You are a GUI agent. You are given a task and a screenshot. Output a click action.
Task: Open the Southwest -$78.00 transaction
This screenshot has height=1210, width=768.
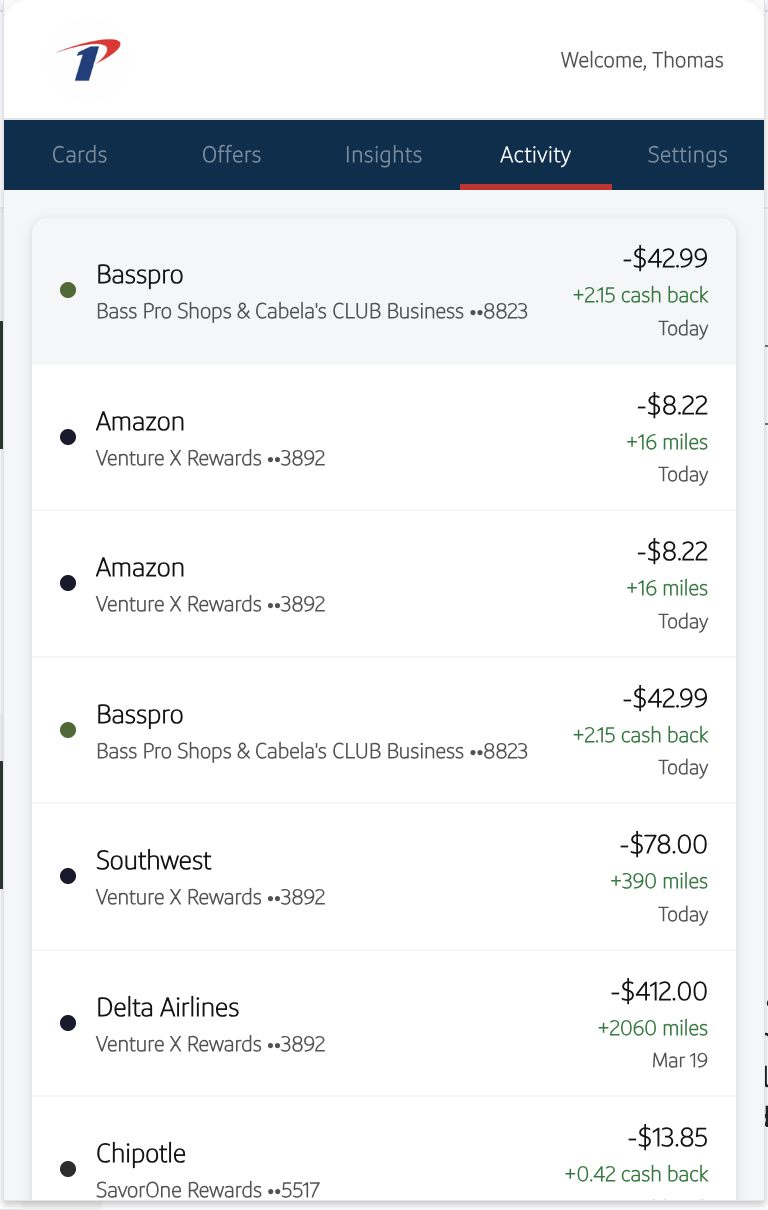click(384, 877)
